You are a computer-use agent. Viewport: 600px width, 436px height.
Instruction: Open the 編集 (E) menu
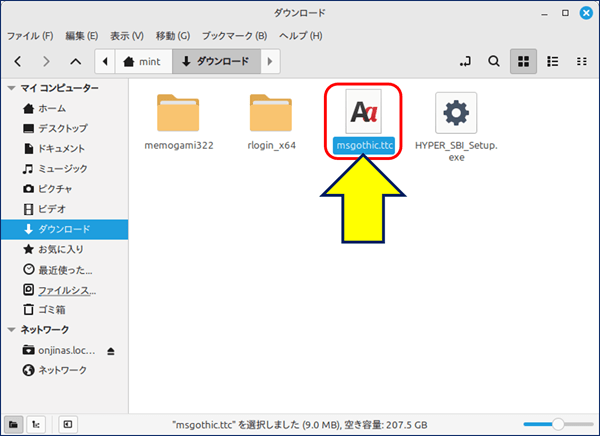click(82, 36)
